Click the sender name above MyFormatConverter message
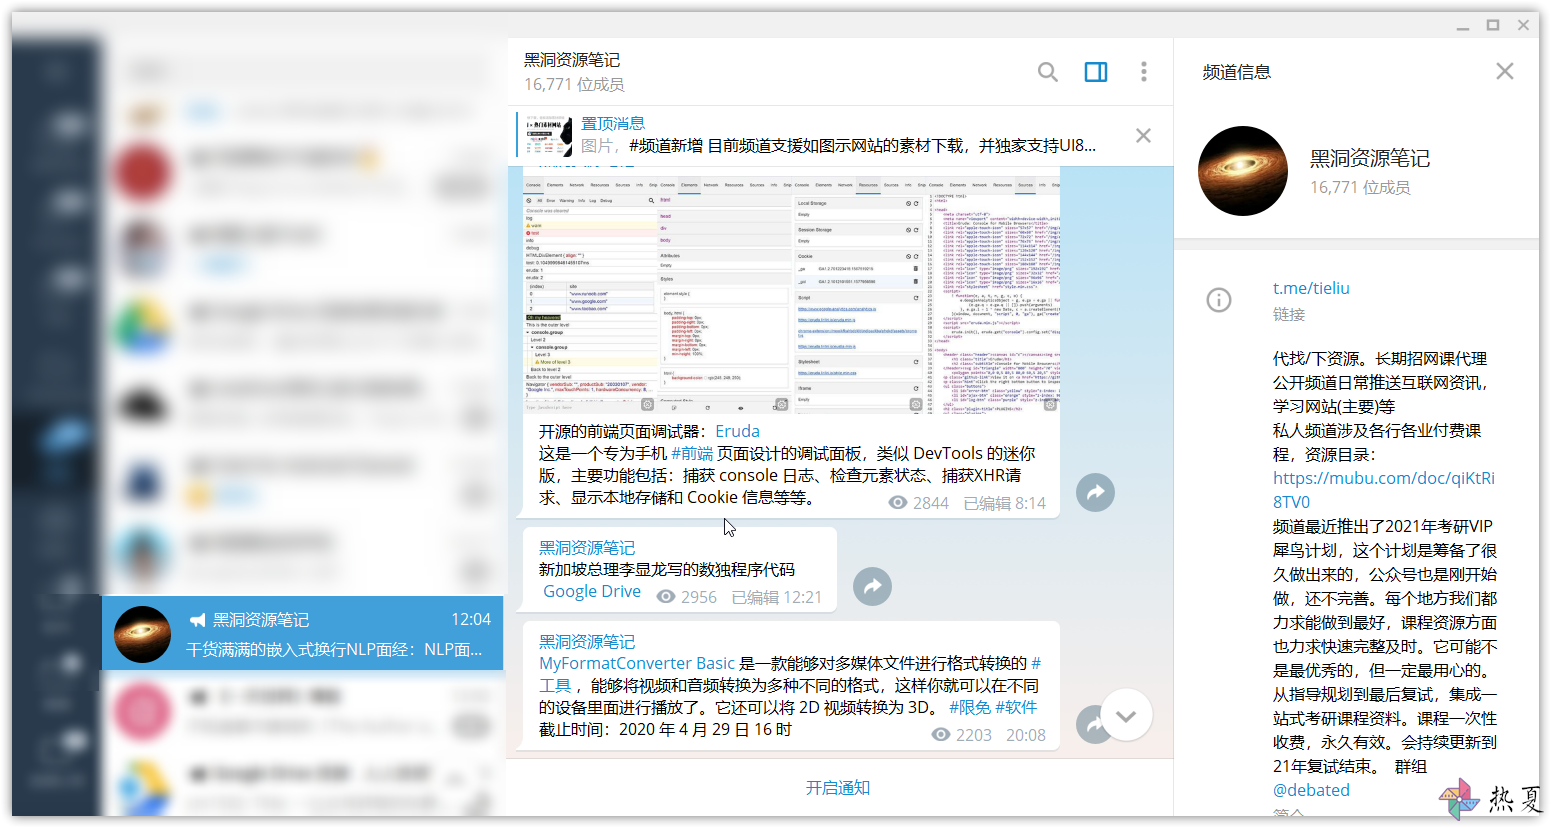 587,642
